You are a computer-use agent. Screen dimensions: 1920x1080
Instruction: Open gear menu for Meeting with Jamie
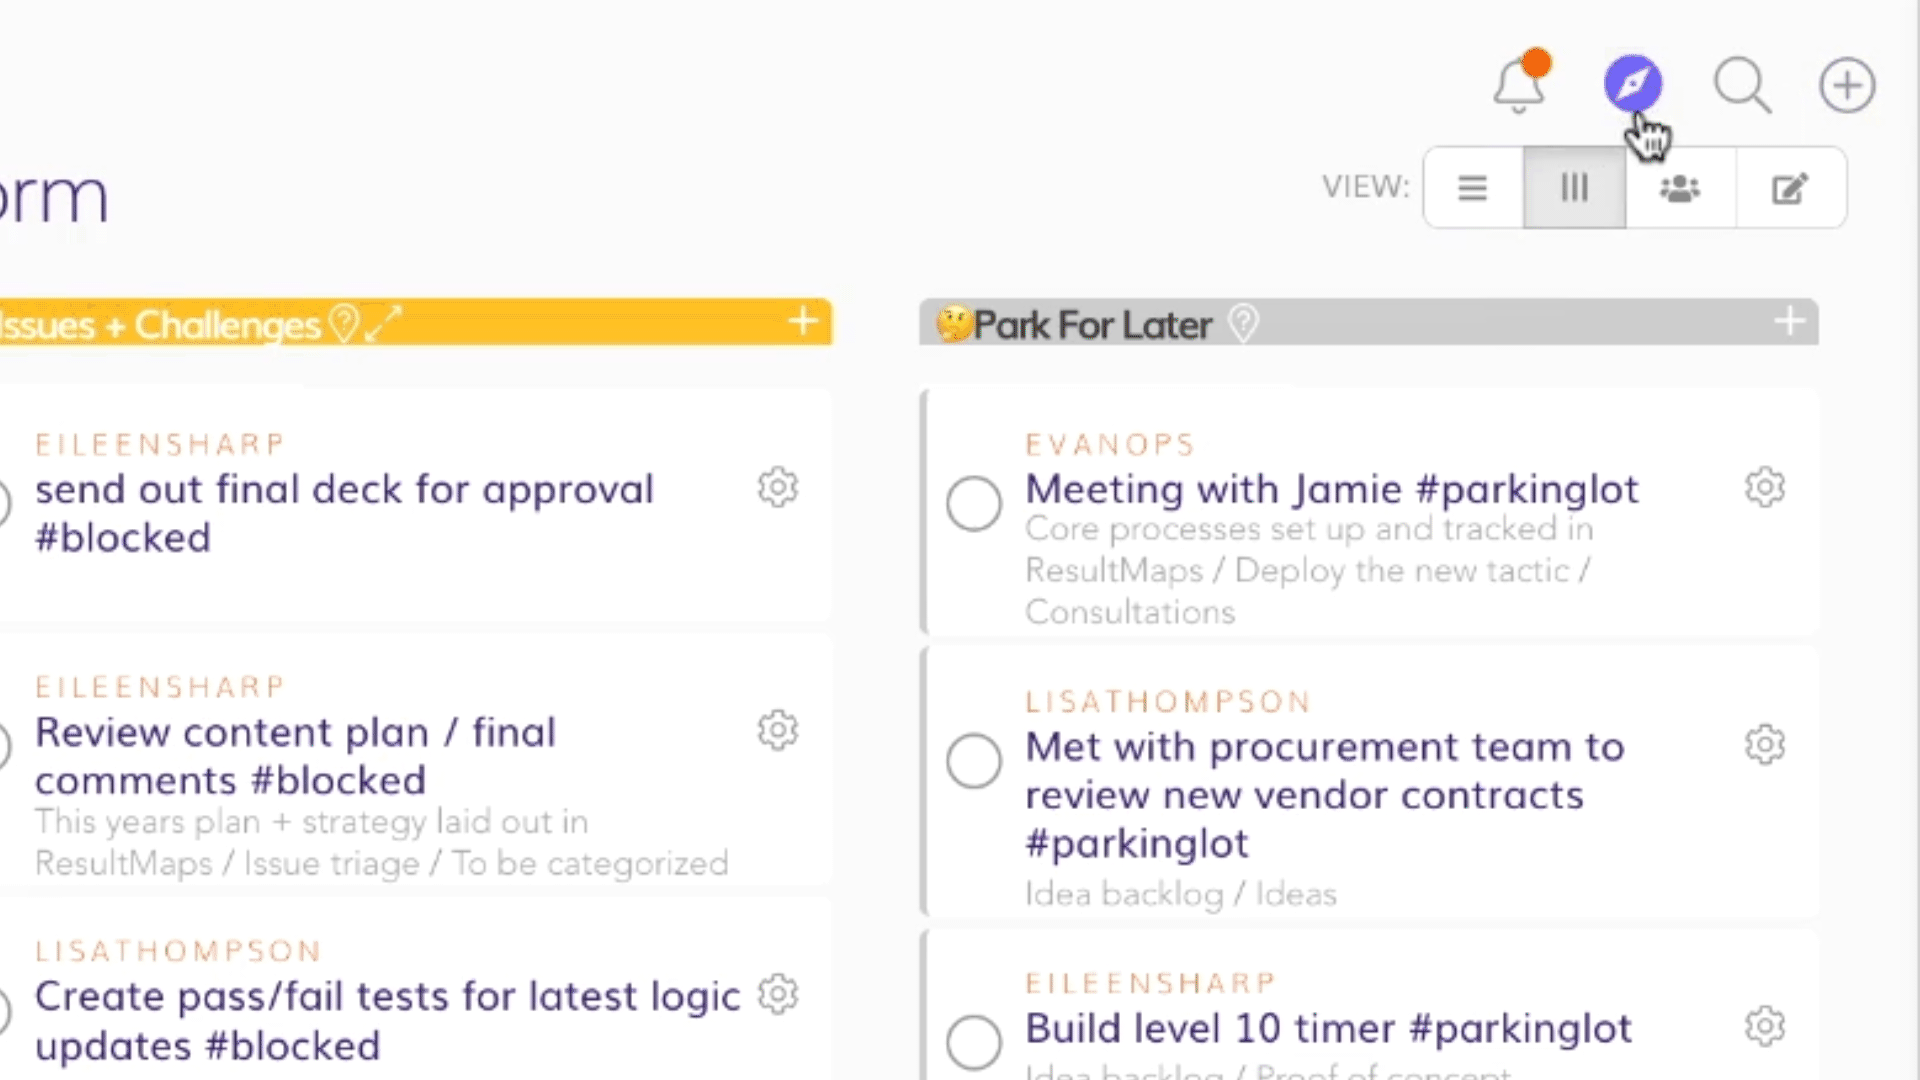[x=1764, y=488]
